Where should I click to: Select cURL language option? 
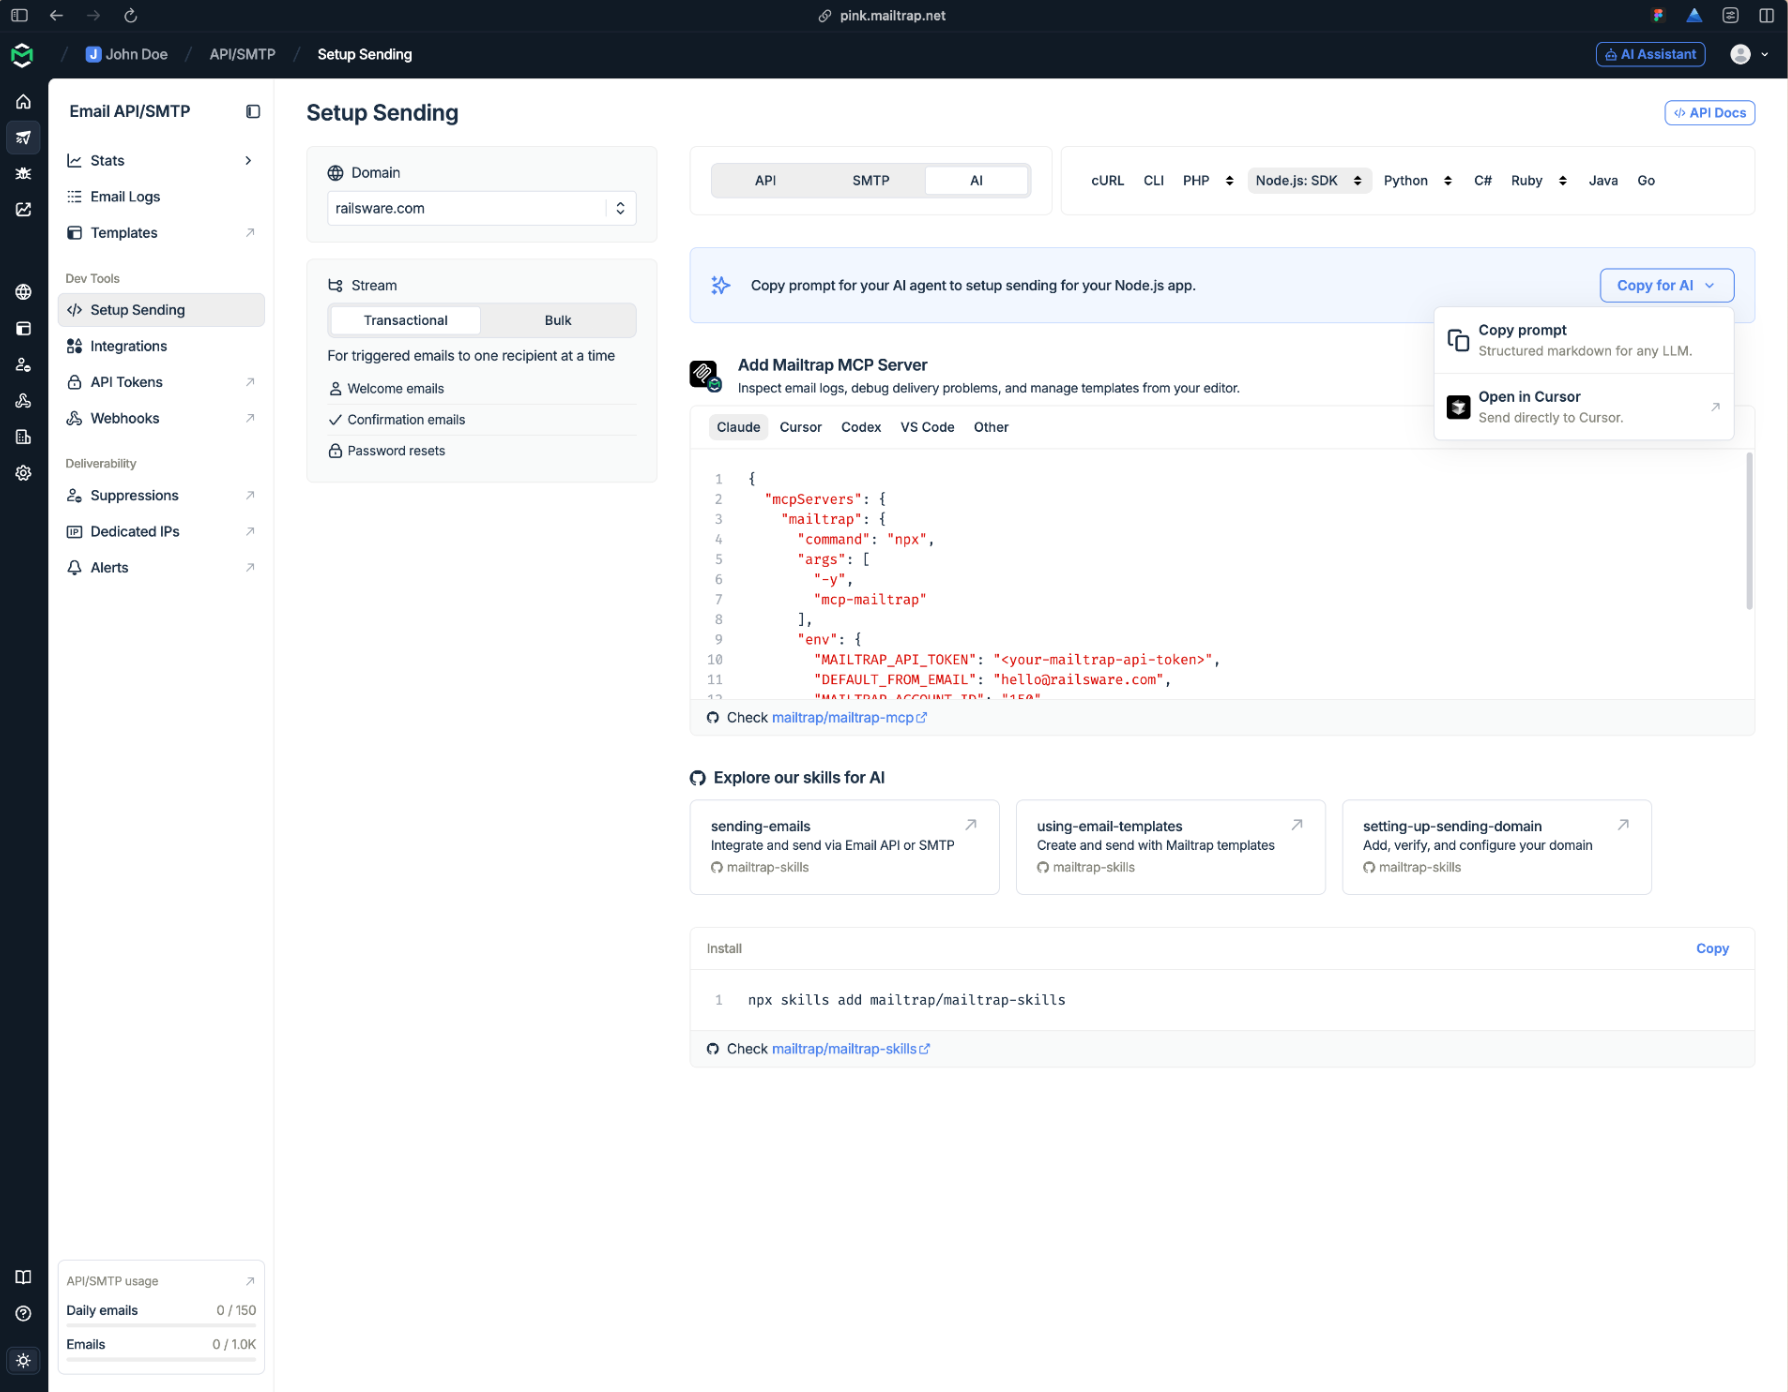[x=1107, y=180]
